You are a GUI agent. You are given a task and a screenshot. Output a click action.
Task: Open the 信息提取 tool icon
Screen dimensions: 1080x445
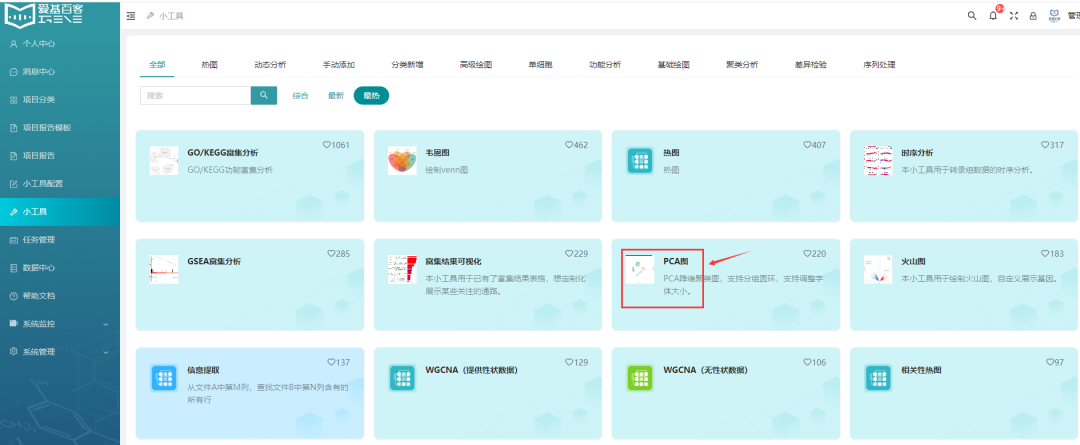164,378
